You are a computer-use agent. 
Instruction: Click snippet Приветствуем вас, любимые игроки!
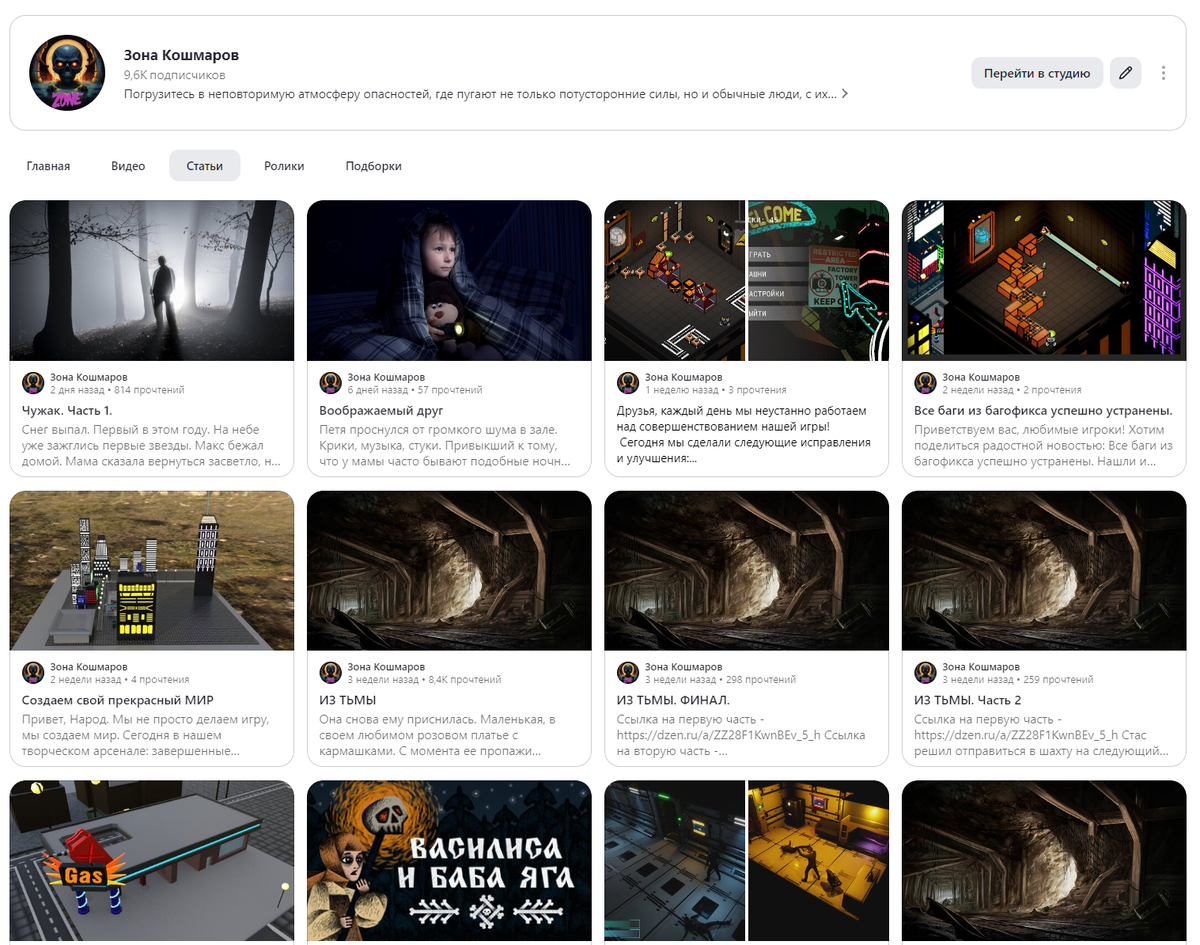pos(1043,446)
